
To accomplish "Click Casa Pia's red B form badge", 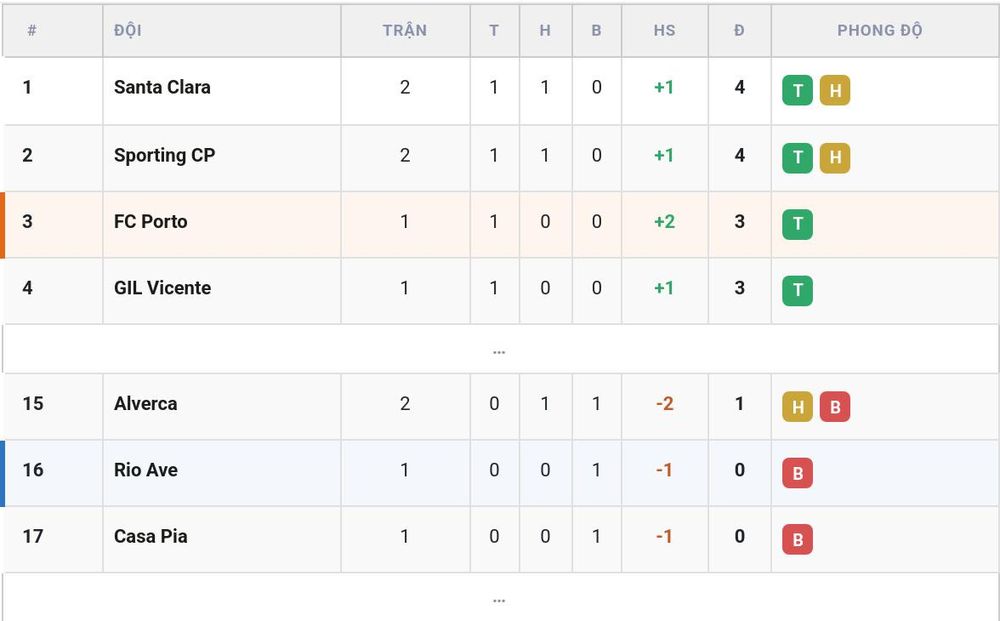I will pos(797,539).
